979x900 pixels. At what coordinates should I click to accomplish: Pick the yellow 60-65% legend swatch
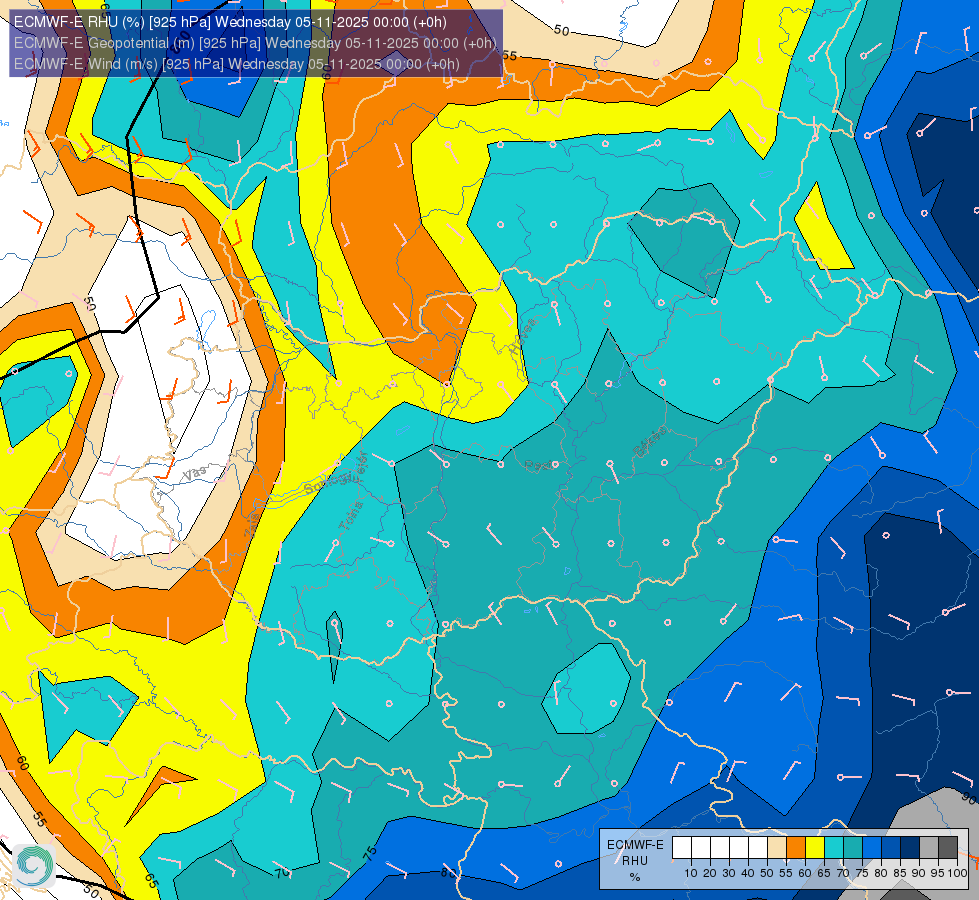tap(815, 848)
